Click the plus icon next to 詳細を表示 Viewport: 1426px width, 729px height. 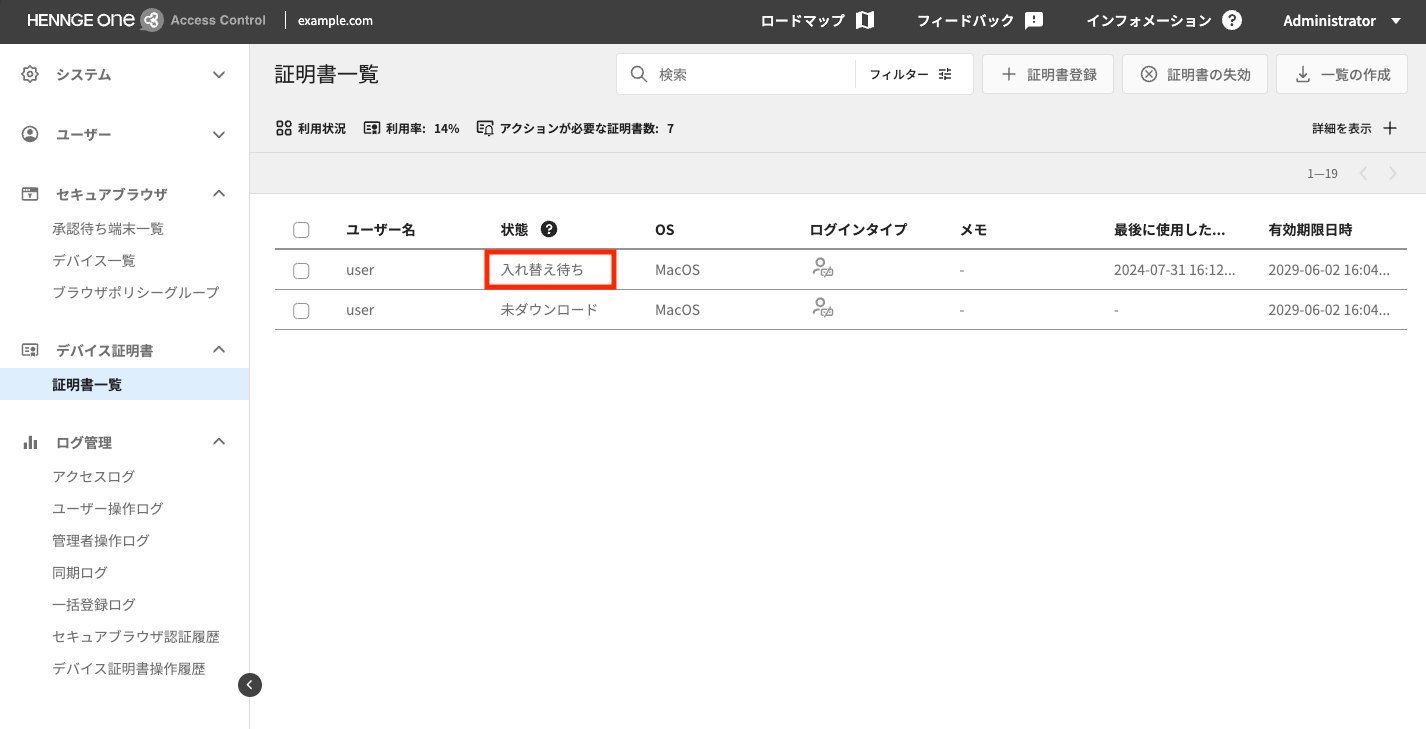[1389, 128]
